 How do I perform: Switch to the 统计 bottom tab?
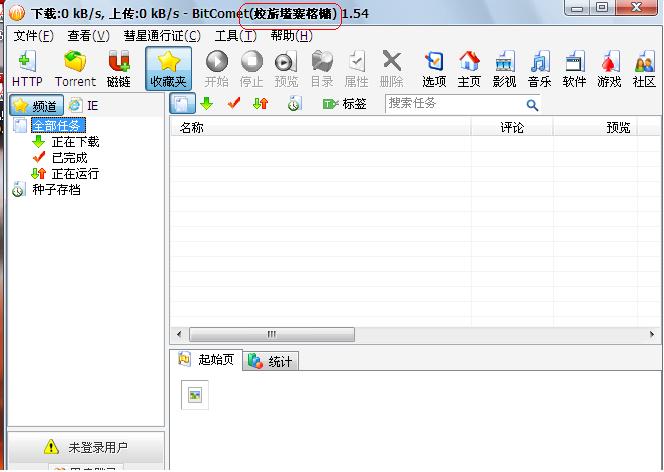pyautogui.click(x=271, y=361)
